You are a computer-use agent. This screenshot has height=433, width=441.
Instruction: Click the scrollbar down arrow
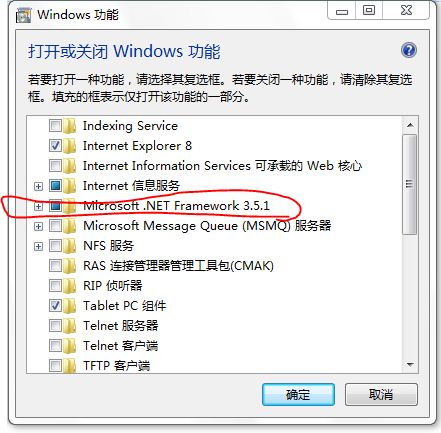pyautogui.click(x=410, y=364)
